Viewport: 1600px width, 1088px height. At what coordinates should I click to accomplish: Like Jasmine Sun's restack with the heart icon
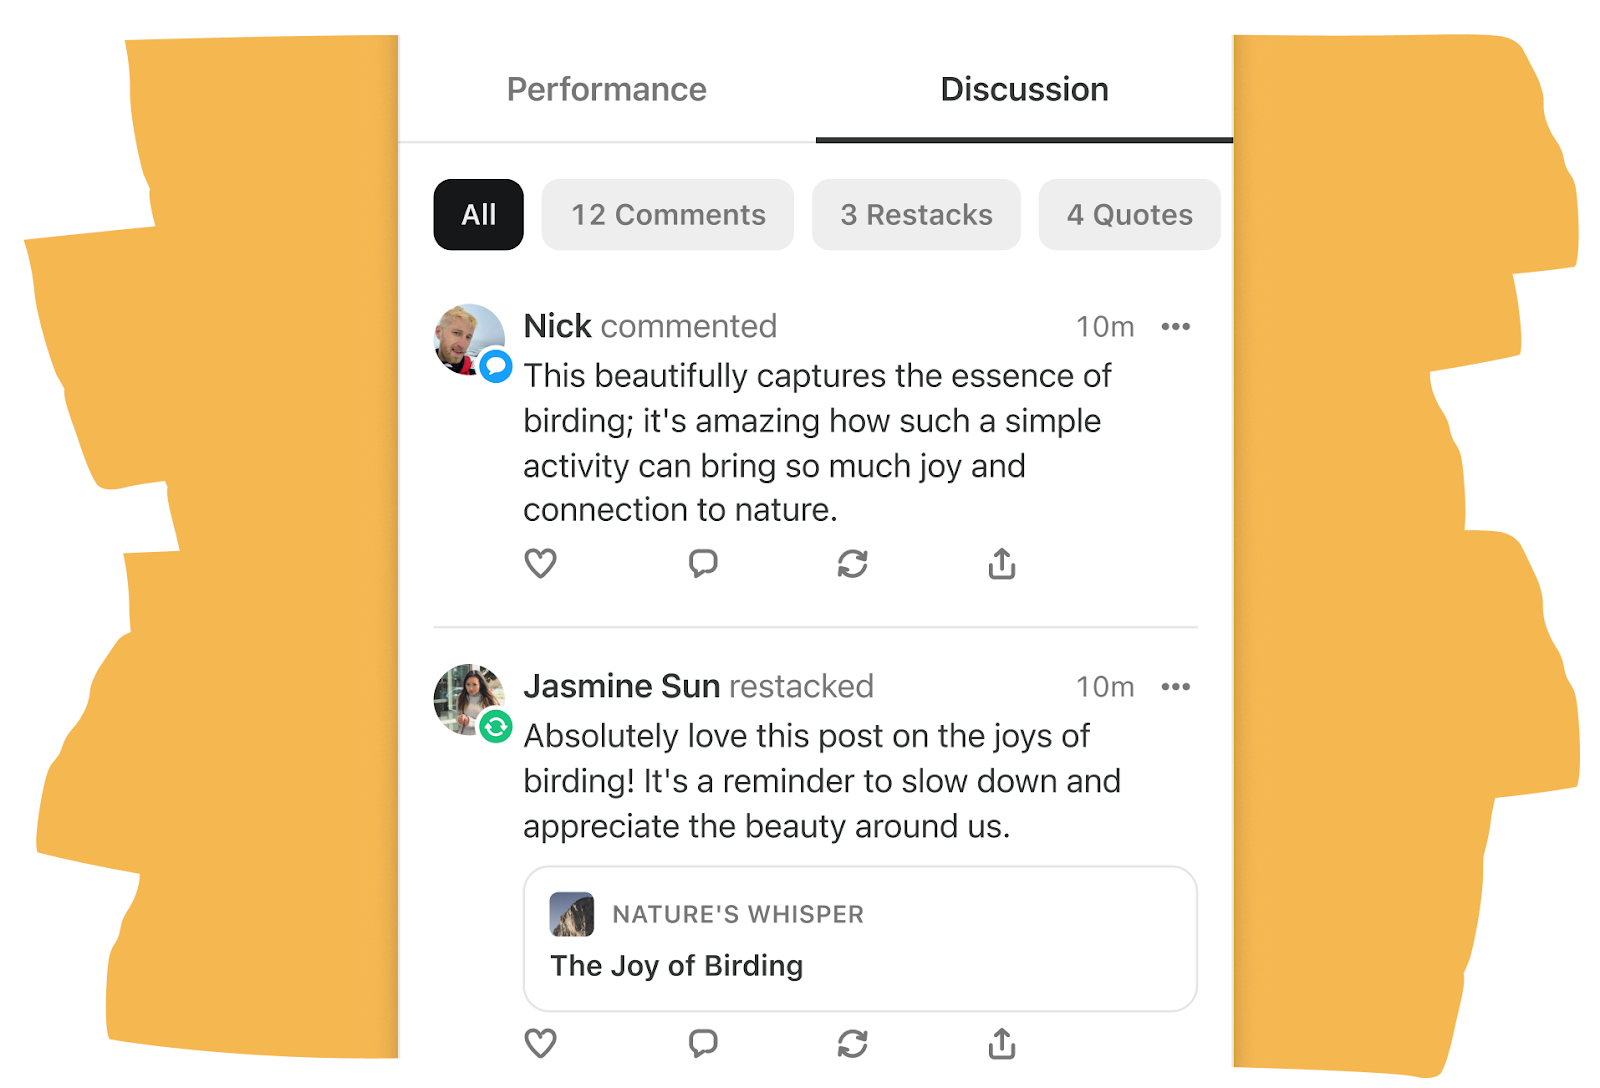click(540, 1043)
